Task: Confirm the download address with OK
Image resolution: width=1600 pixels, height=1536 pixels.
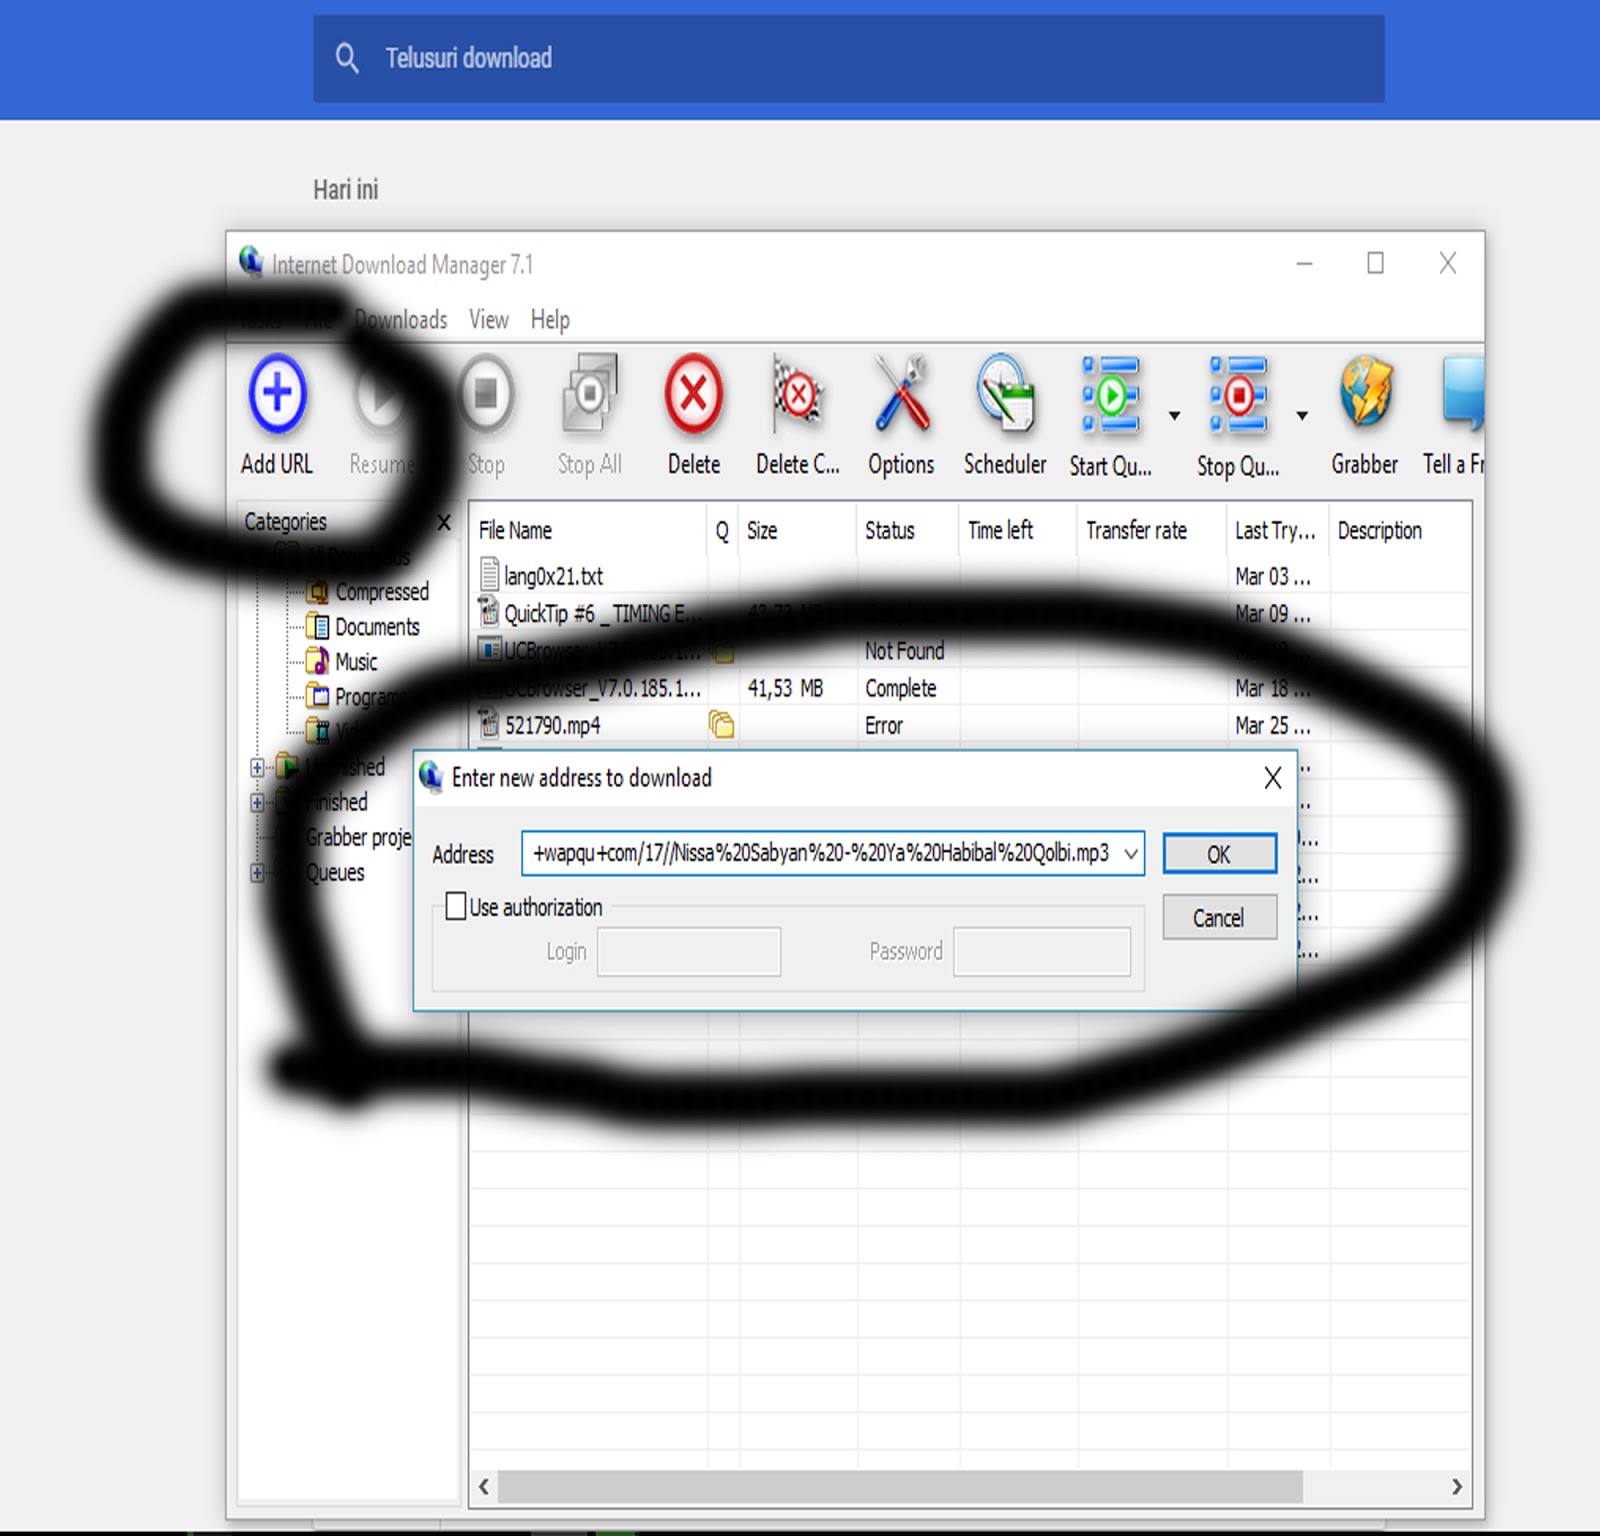Action: 1218,854
